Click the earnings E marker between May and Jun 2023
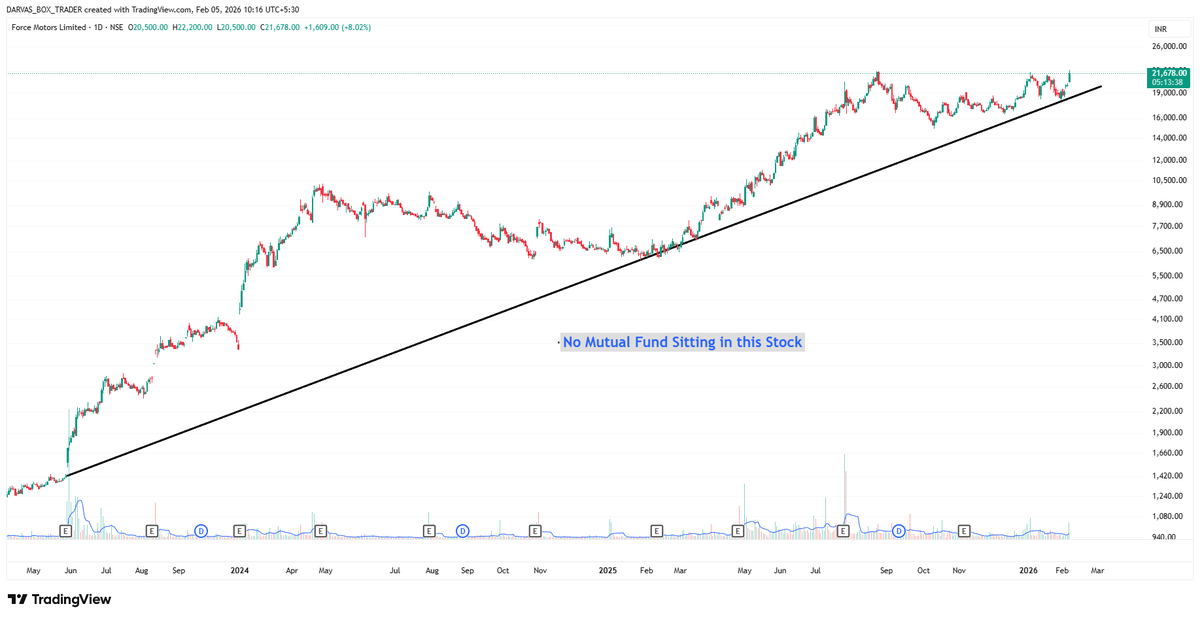The image size is (1200, 619). click(x=67, y=530)
